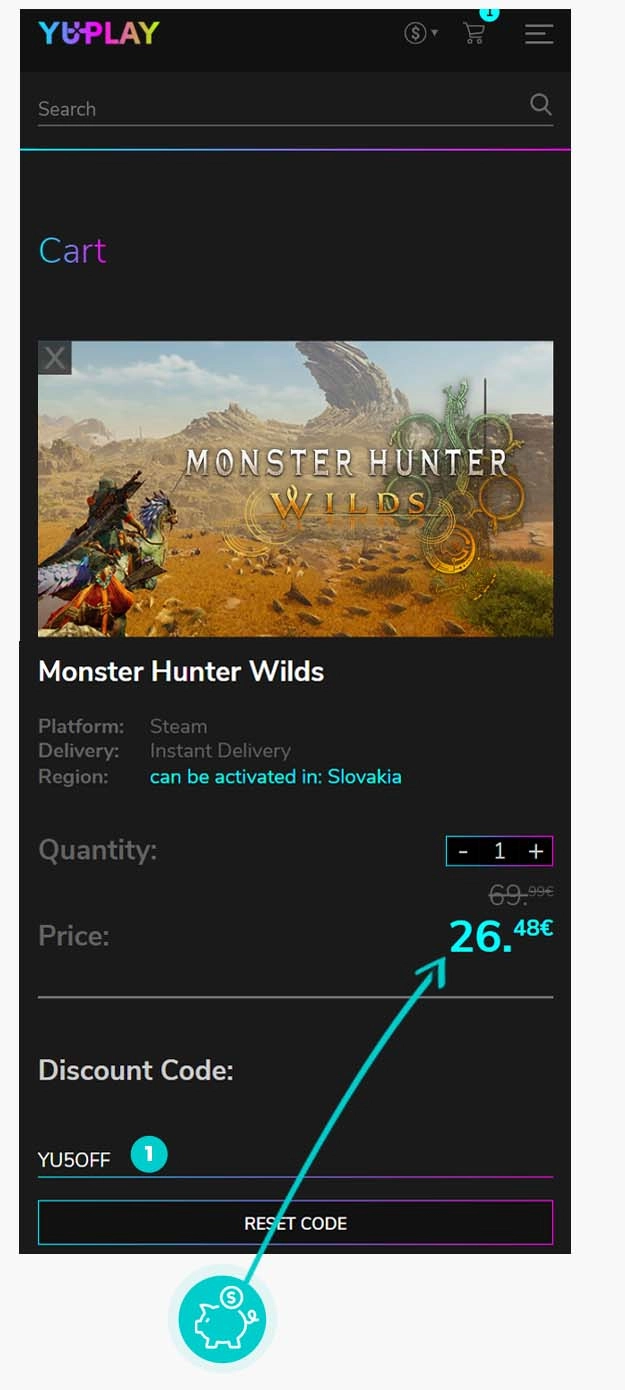Open the hamburger navigation menu

click(x=538, y=33)
